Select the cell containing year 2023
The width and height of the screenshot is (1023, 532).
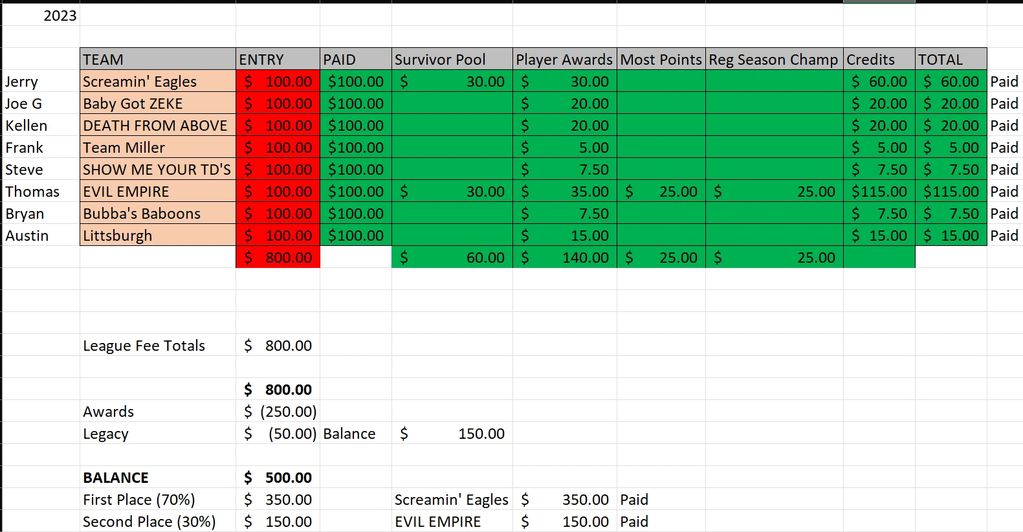(x=40, y=15)
